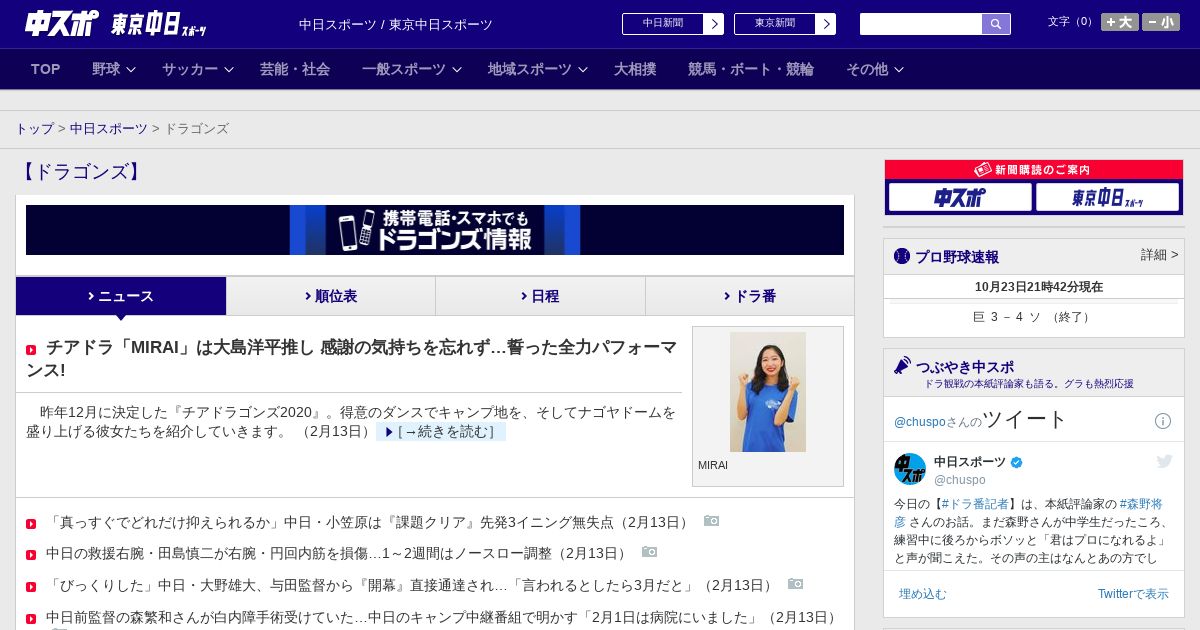Expand the 地域スポーツ navigation menu
The width and height of the screenshot is (1200, 630).
coord(538,69)
